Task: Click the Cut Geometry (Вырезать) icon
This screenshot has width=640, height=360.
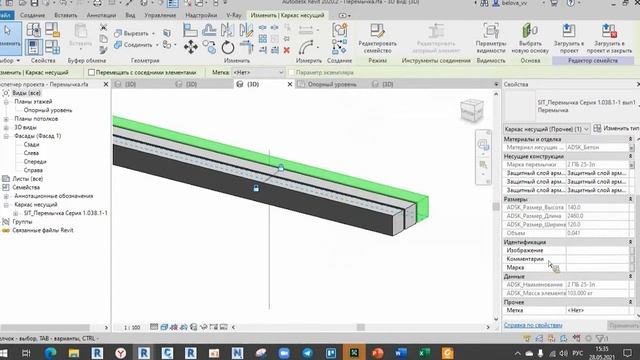Action: click(x=118, y=33)
